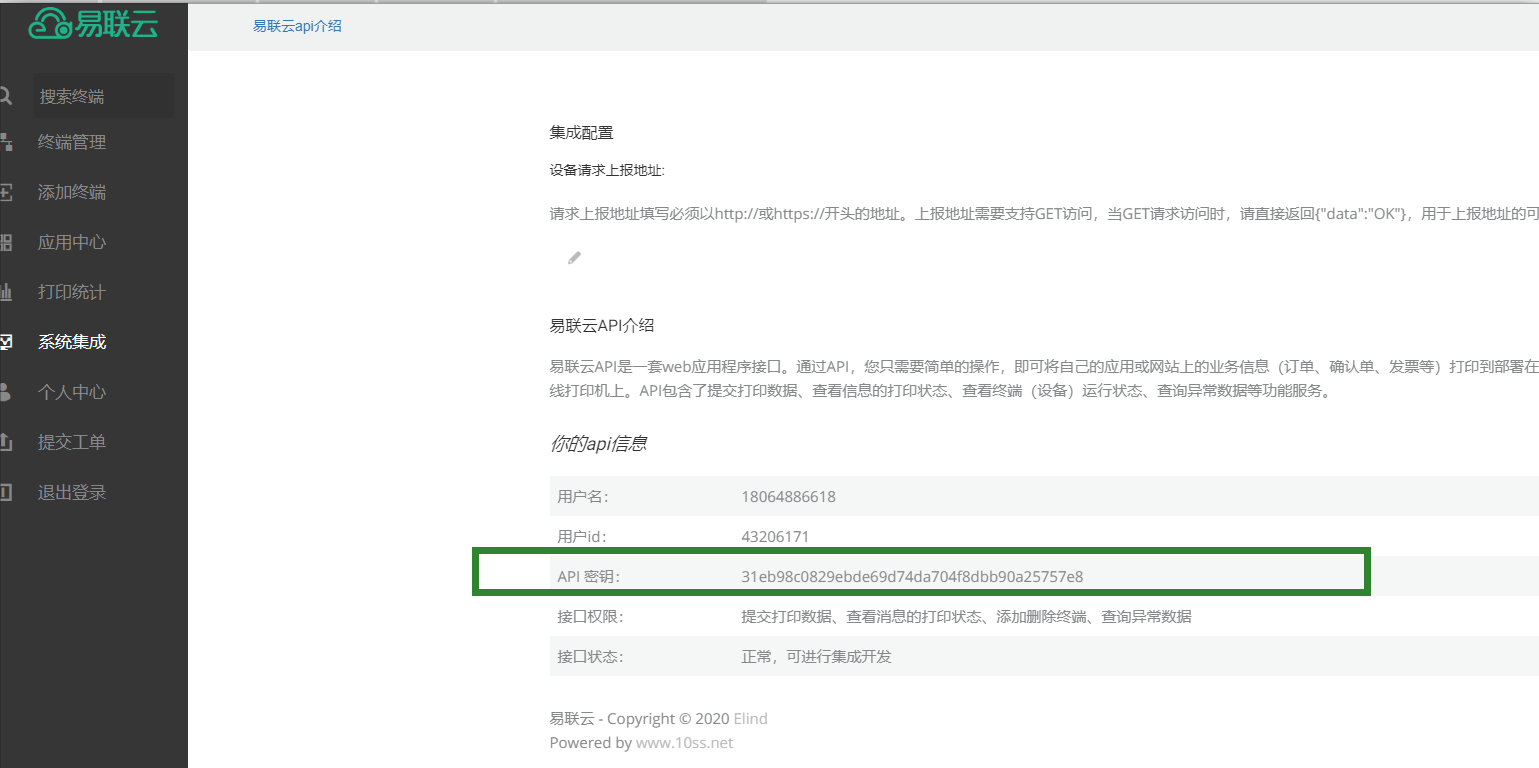The width and height of the screenshot is (1539, 768).
Task: Click the 易联云 logo
Action: tap(94, 23)
